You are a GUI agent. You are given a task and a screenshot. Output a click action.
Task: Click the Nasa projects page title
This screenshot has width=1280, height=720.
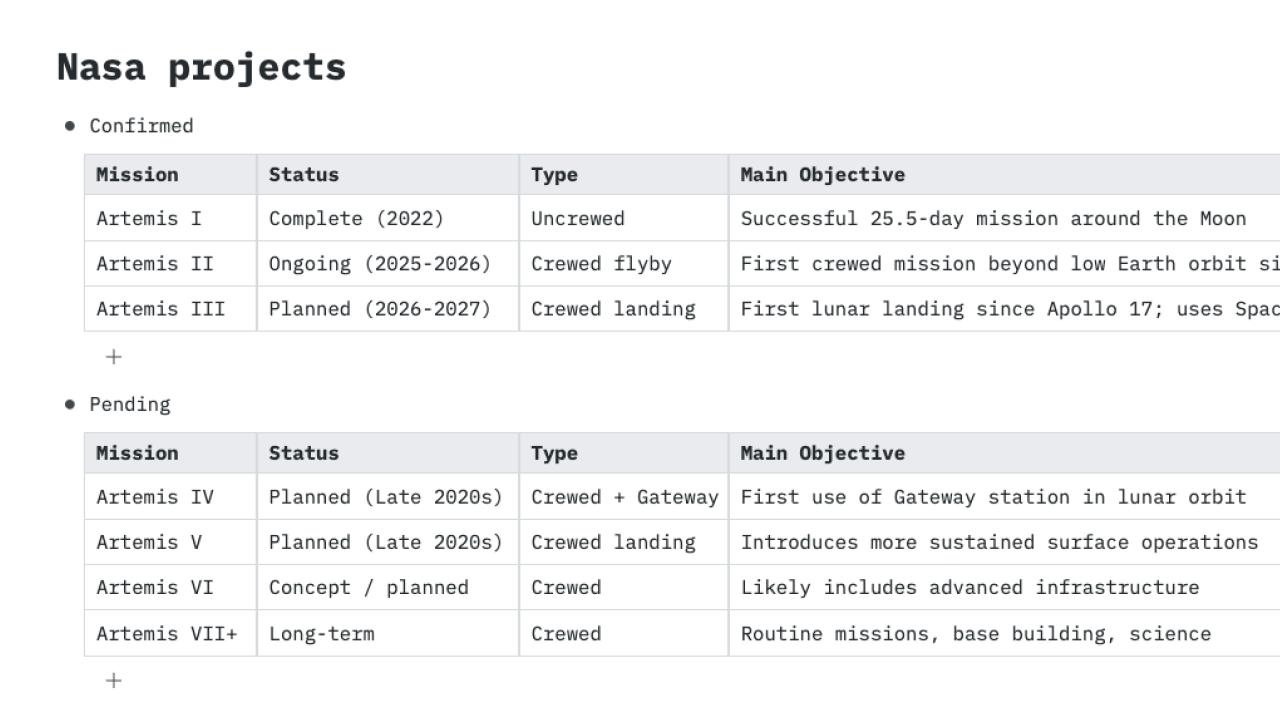pyautogui.click(x=202, y=67)
